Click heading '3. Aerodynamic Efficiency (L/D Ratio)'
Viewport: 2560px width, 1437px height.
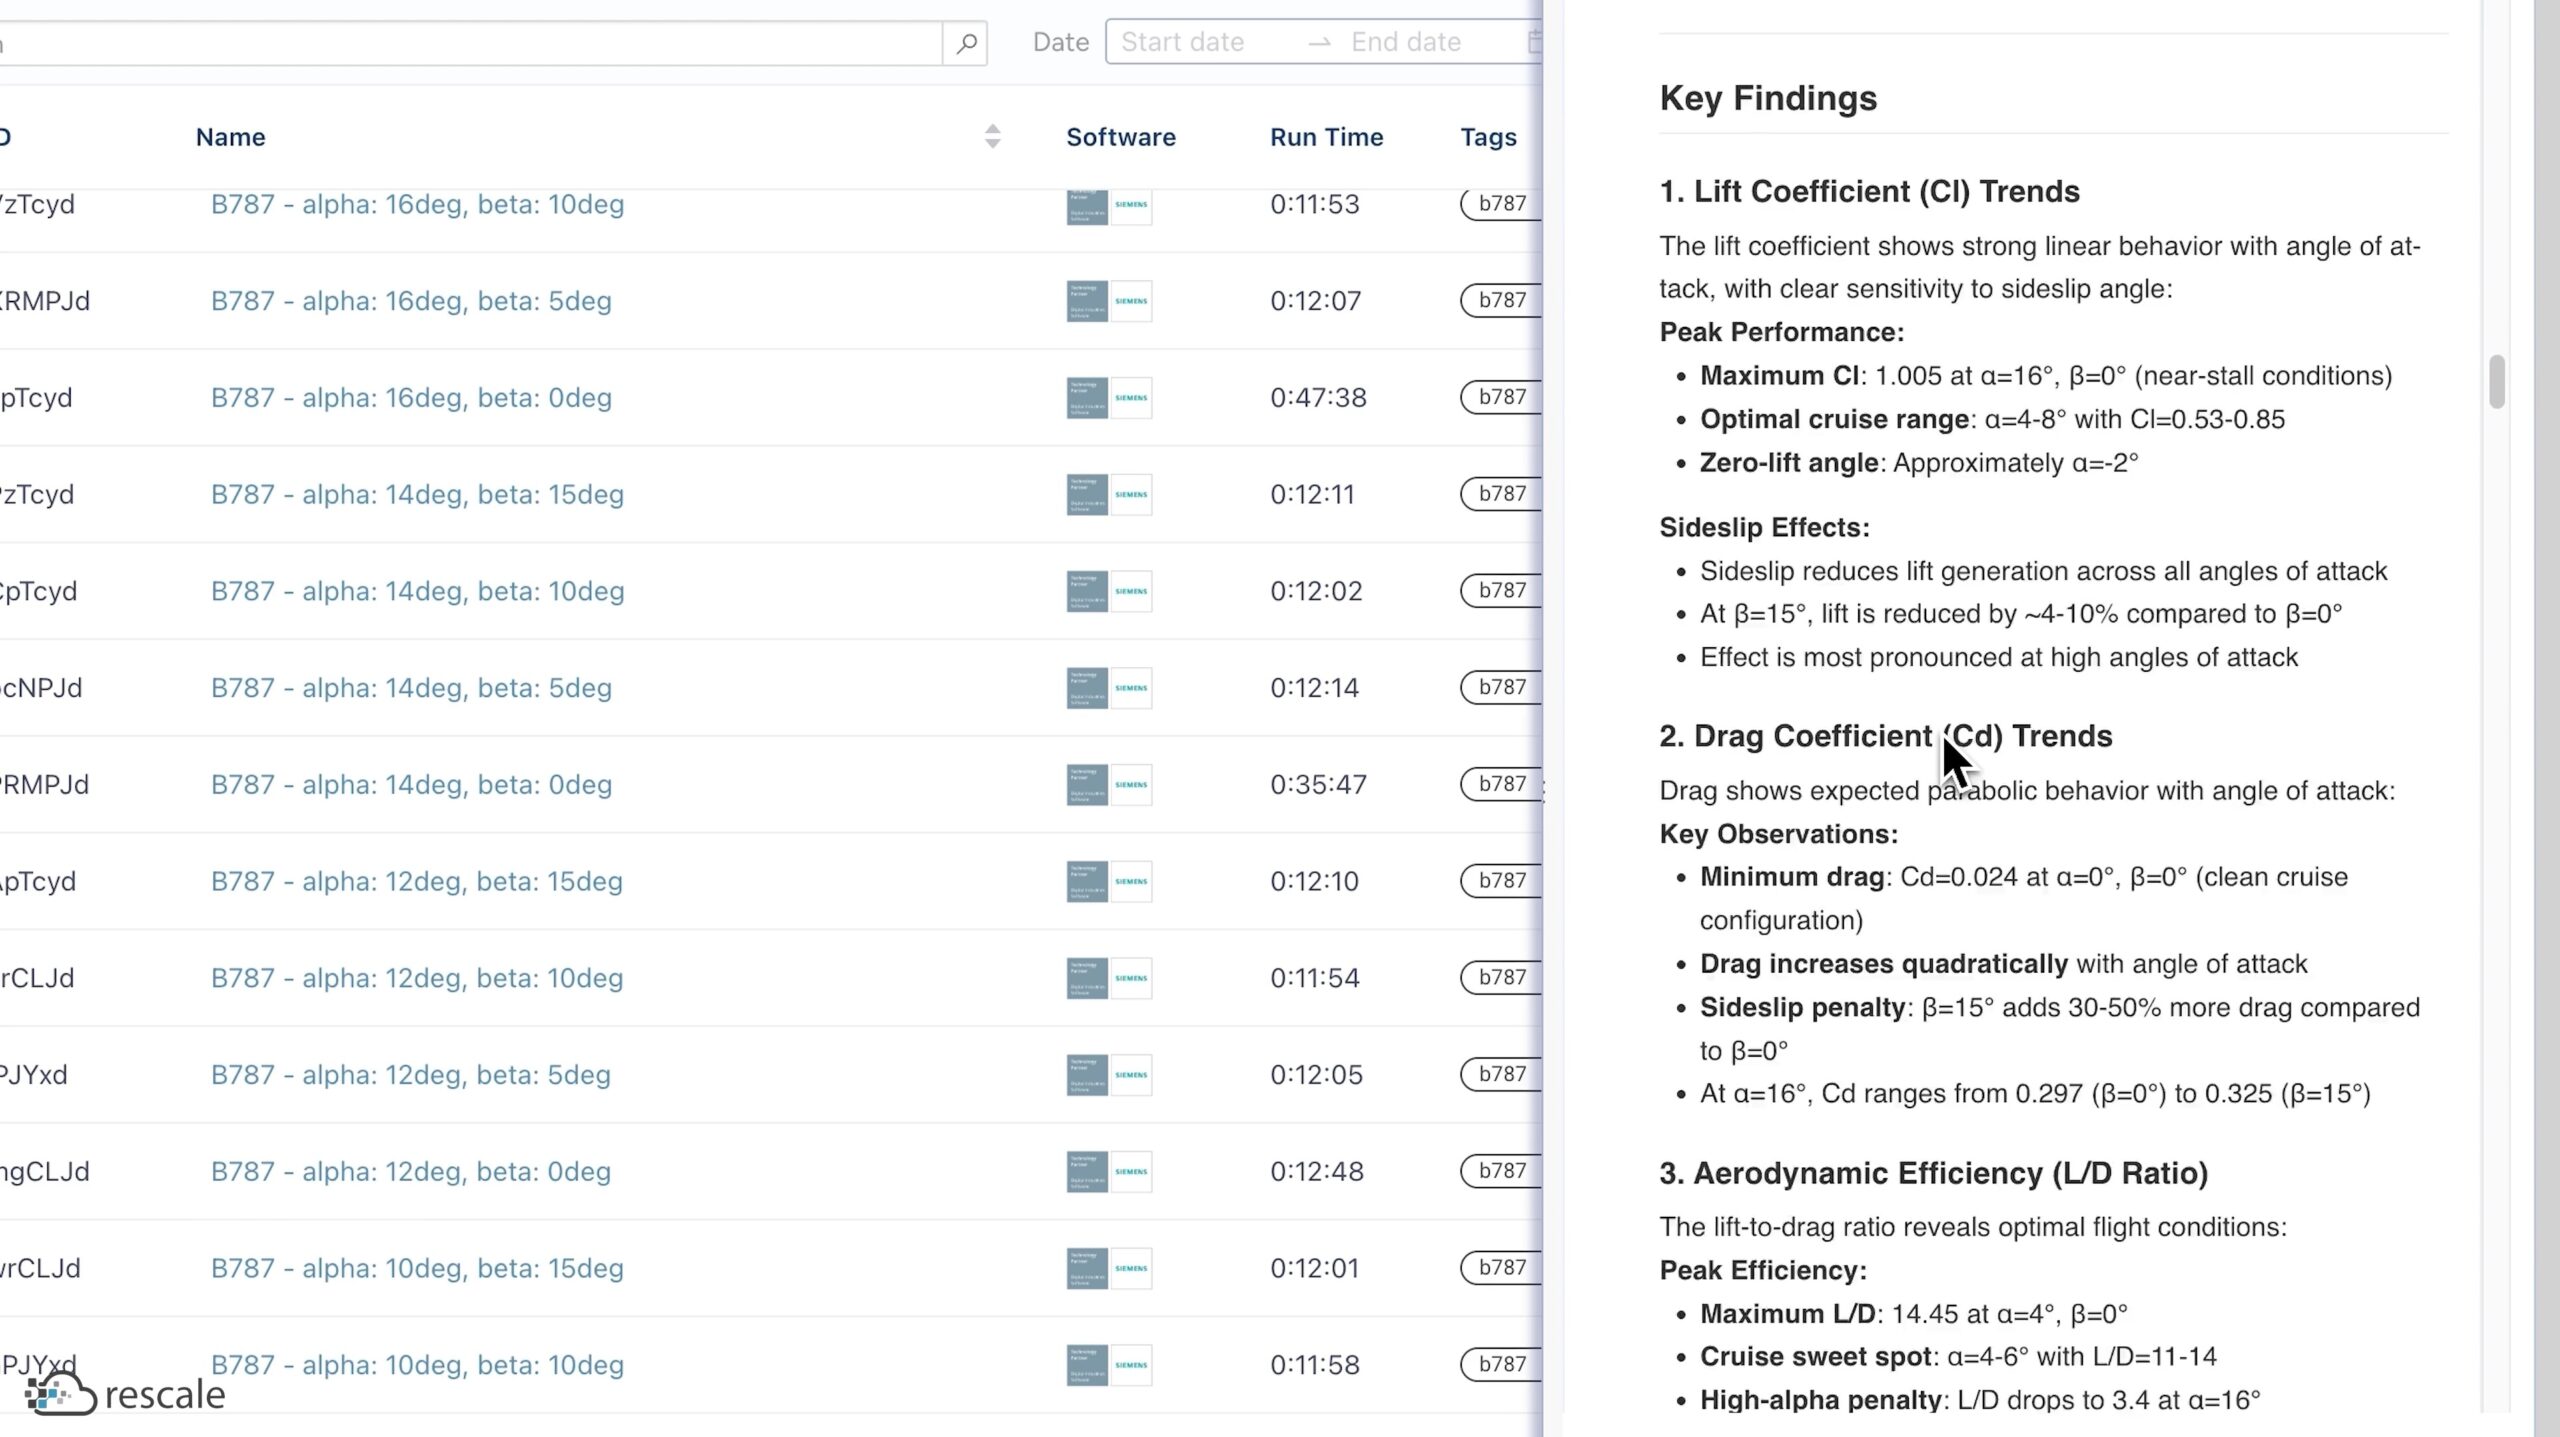1933,1173
